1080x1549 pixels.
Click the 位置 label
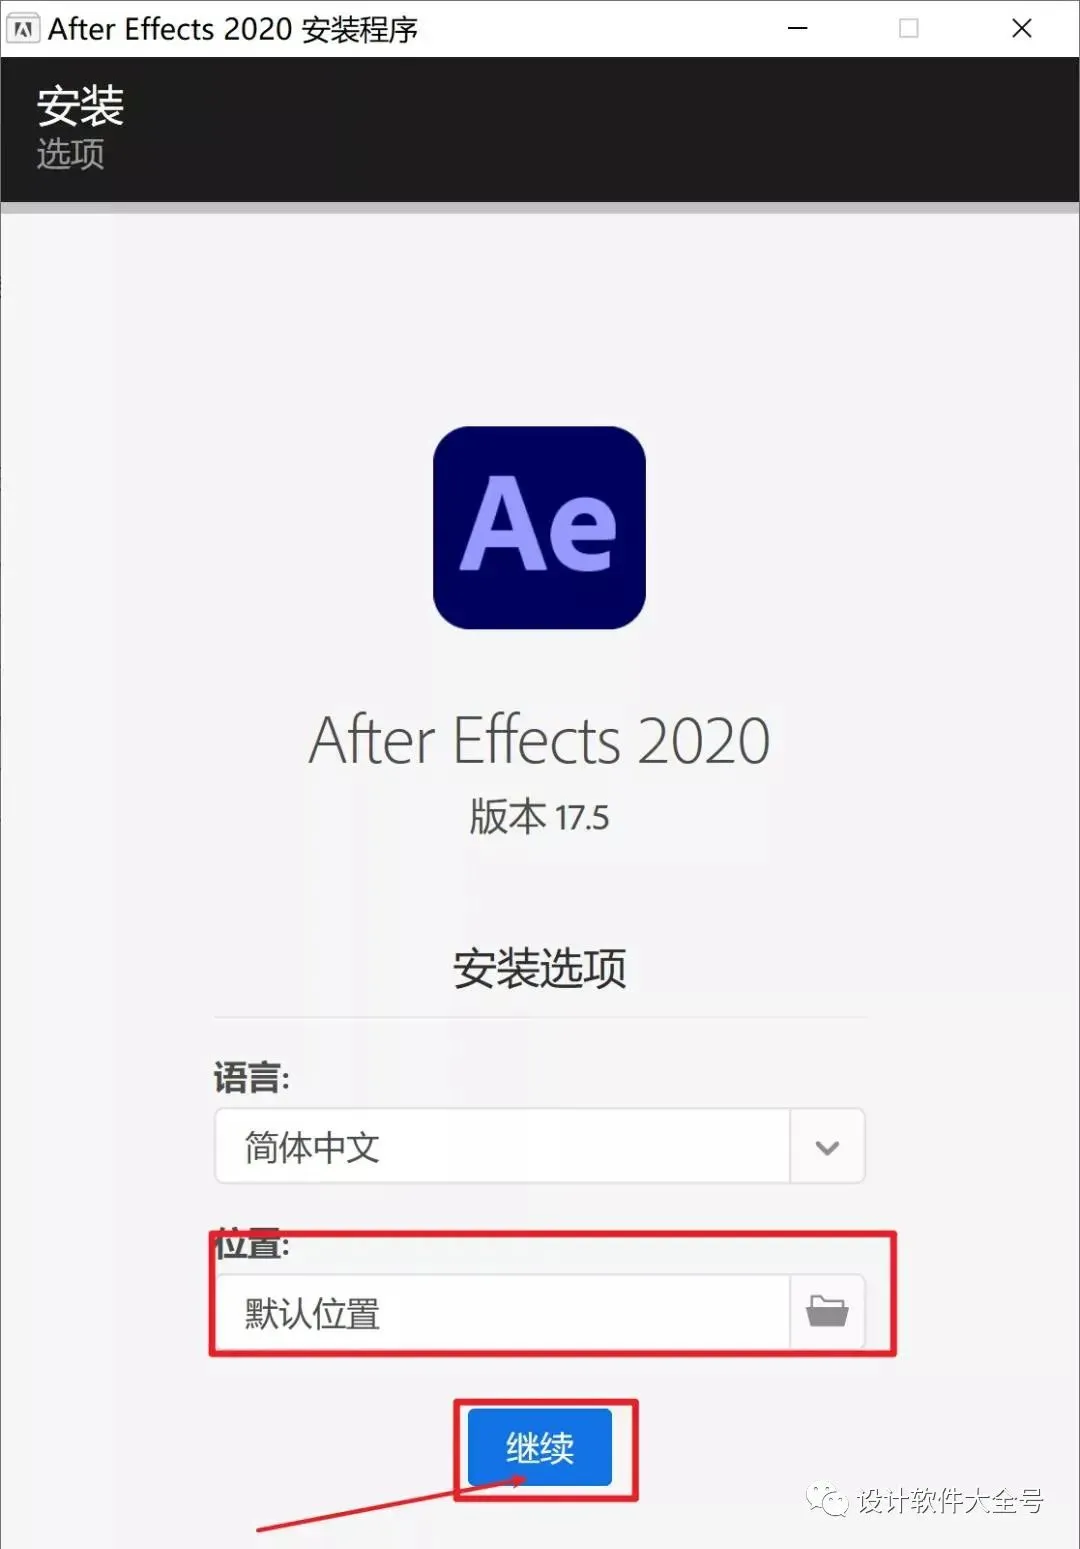coord(252,1245)
